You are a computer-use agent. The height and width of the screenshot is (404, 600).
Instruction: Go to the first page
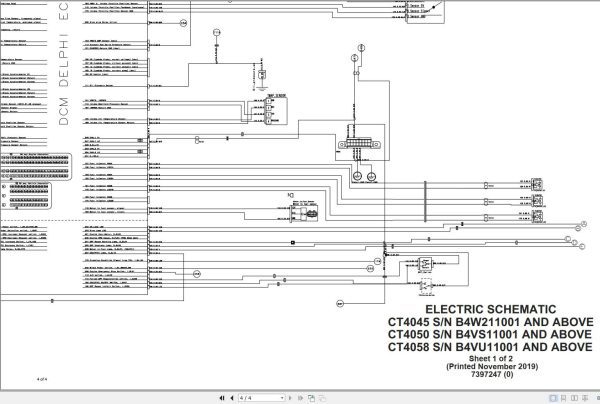[222, 398]
